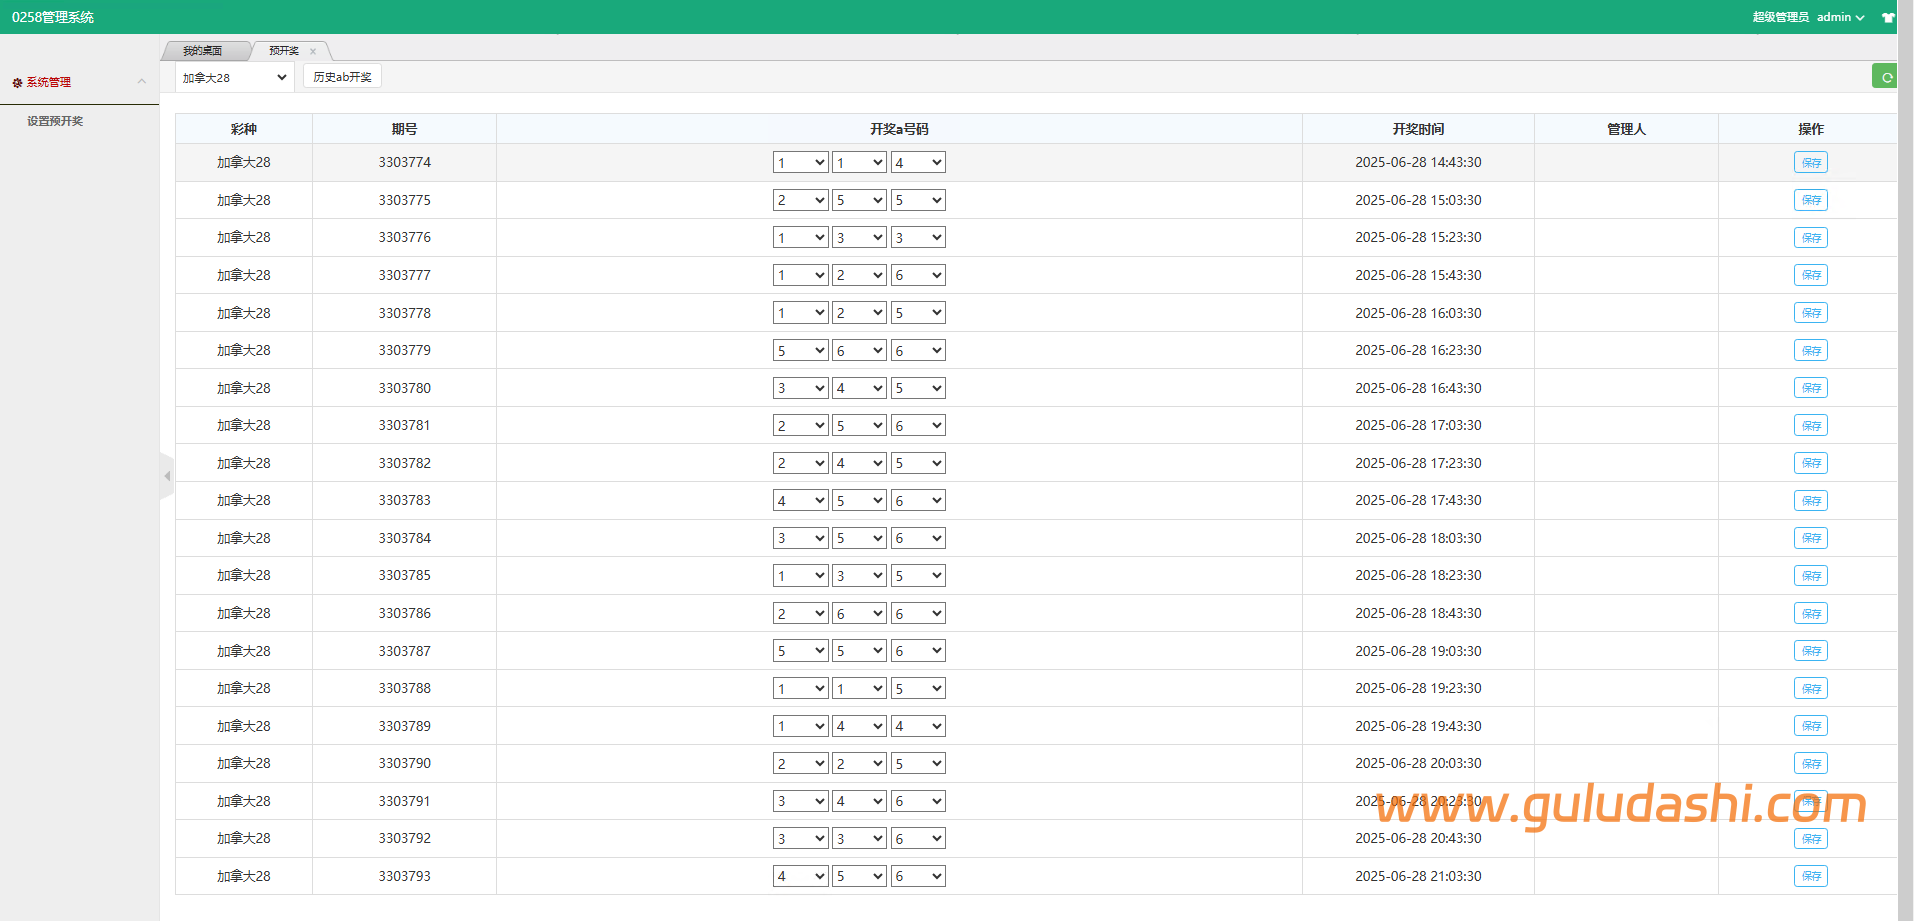Image resolution: width=1914 pixels, height=921 pixels.
Task: Click the 历史ab开奖 button
Action: (x=342, y=77)
